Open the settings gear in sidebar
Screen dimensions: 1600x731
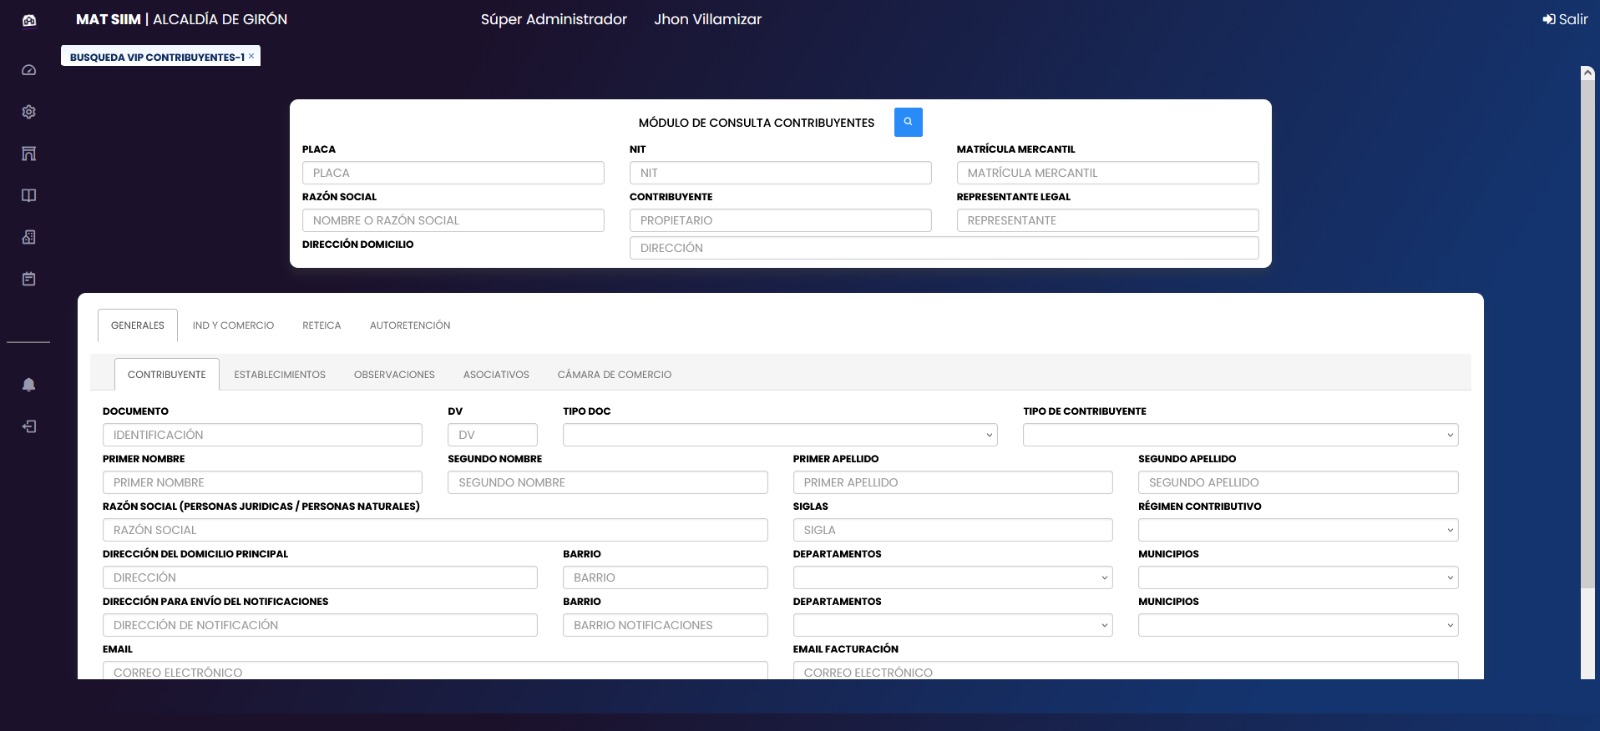[x=29, y=112]
